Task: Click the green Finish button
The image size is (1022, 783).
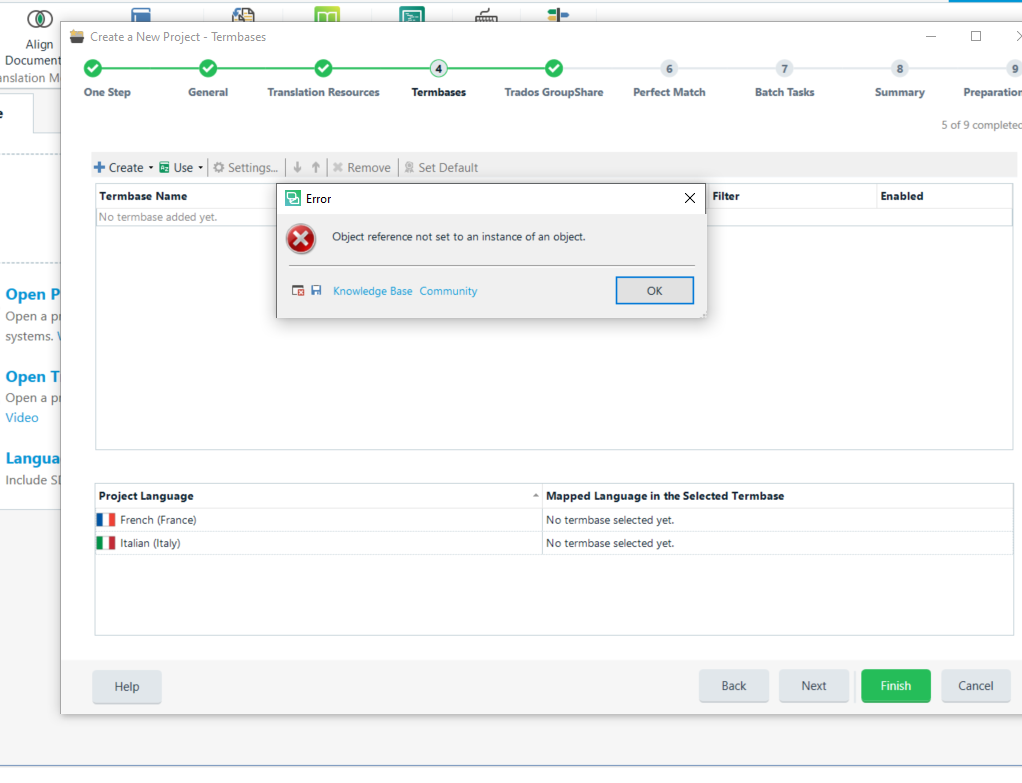Action: [896, 686]
